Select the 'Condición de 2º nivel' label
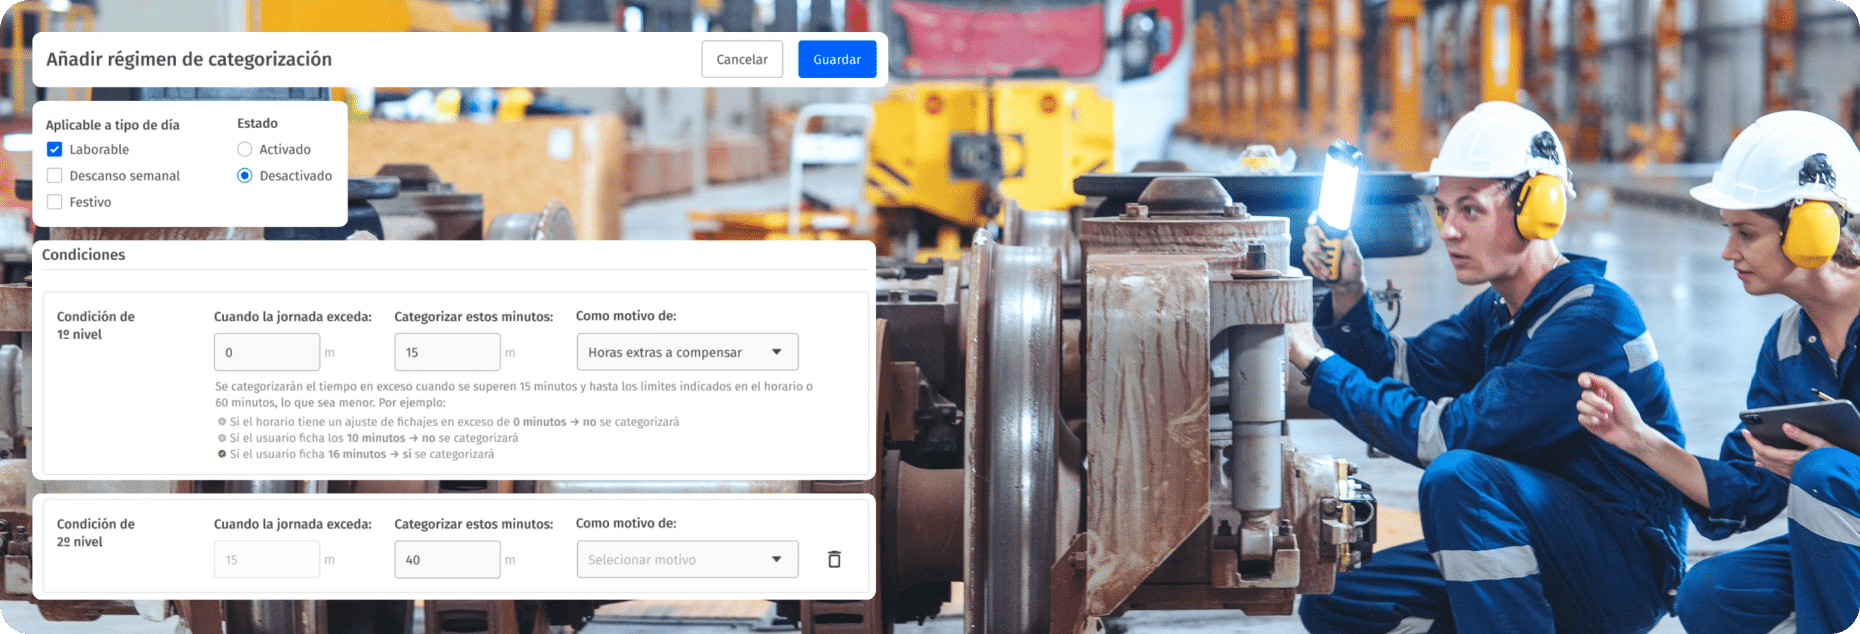This screenshot has width=1860, height=634. (95, 533)
